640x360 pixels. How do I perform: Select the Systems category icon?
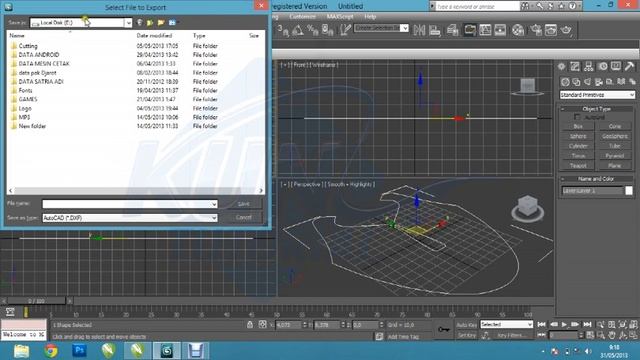(632, 82)
